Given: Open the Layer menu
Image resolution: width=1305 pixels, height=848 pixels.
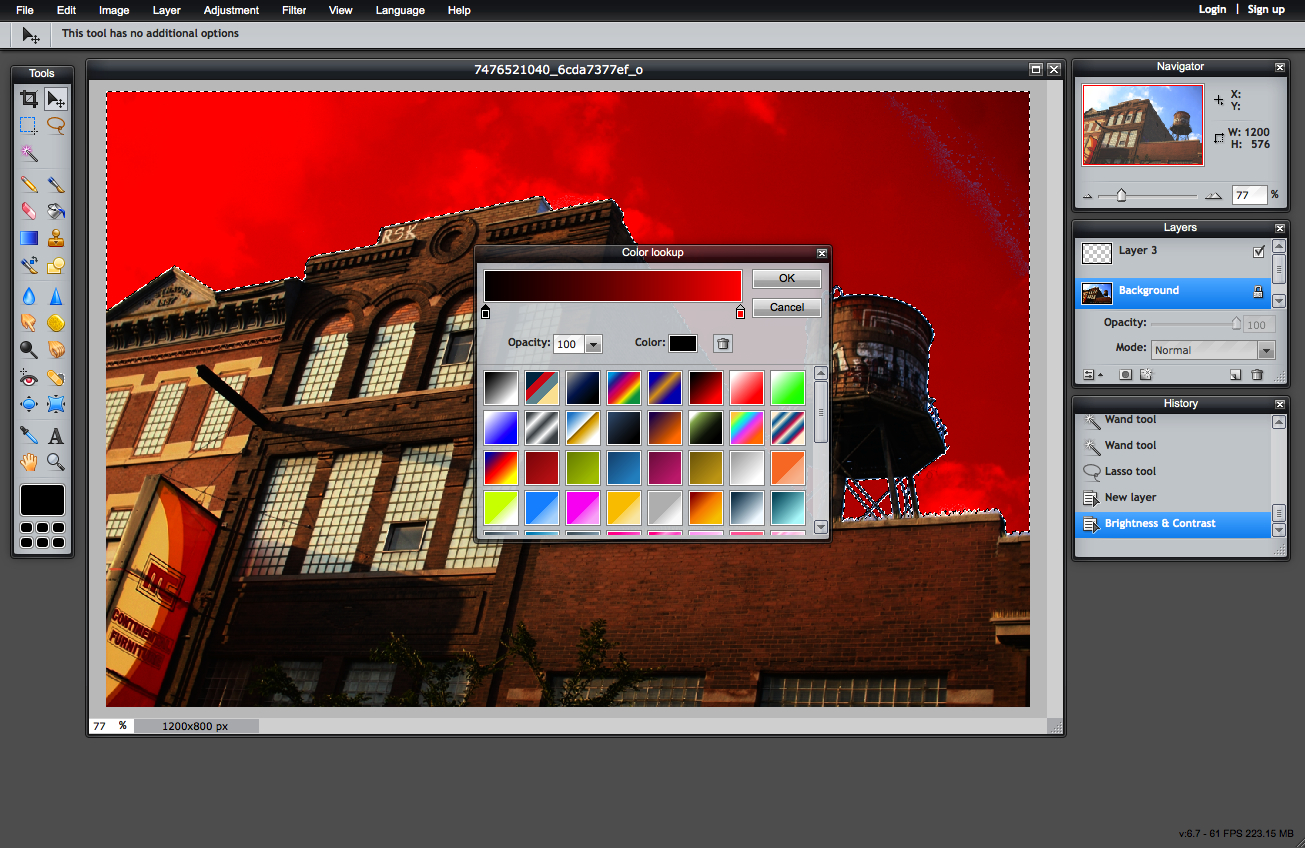Looking at the screenshot, I should click(x=167, y=10).
